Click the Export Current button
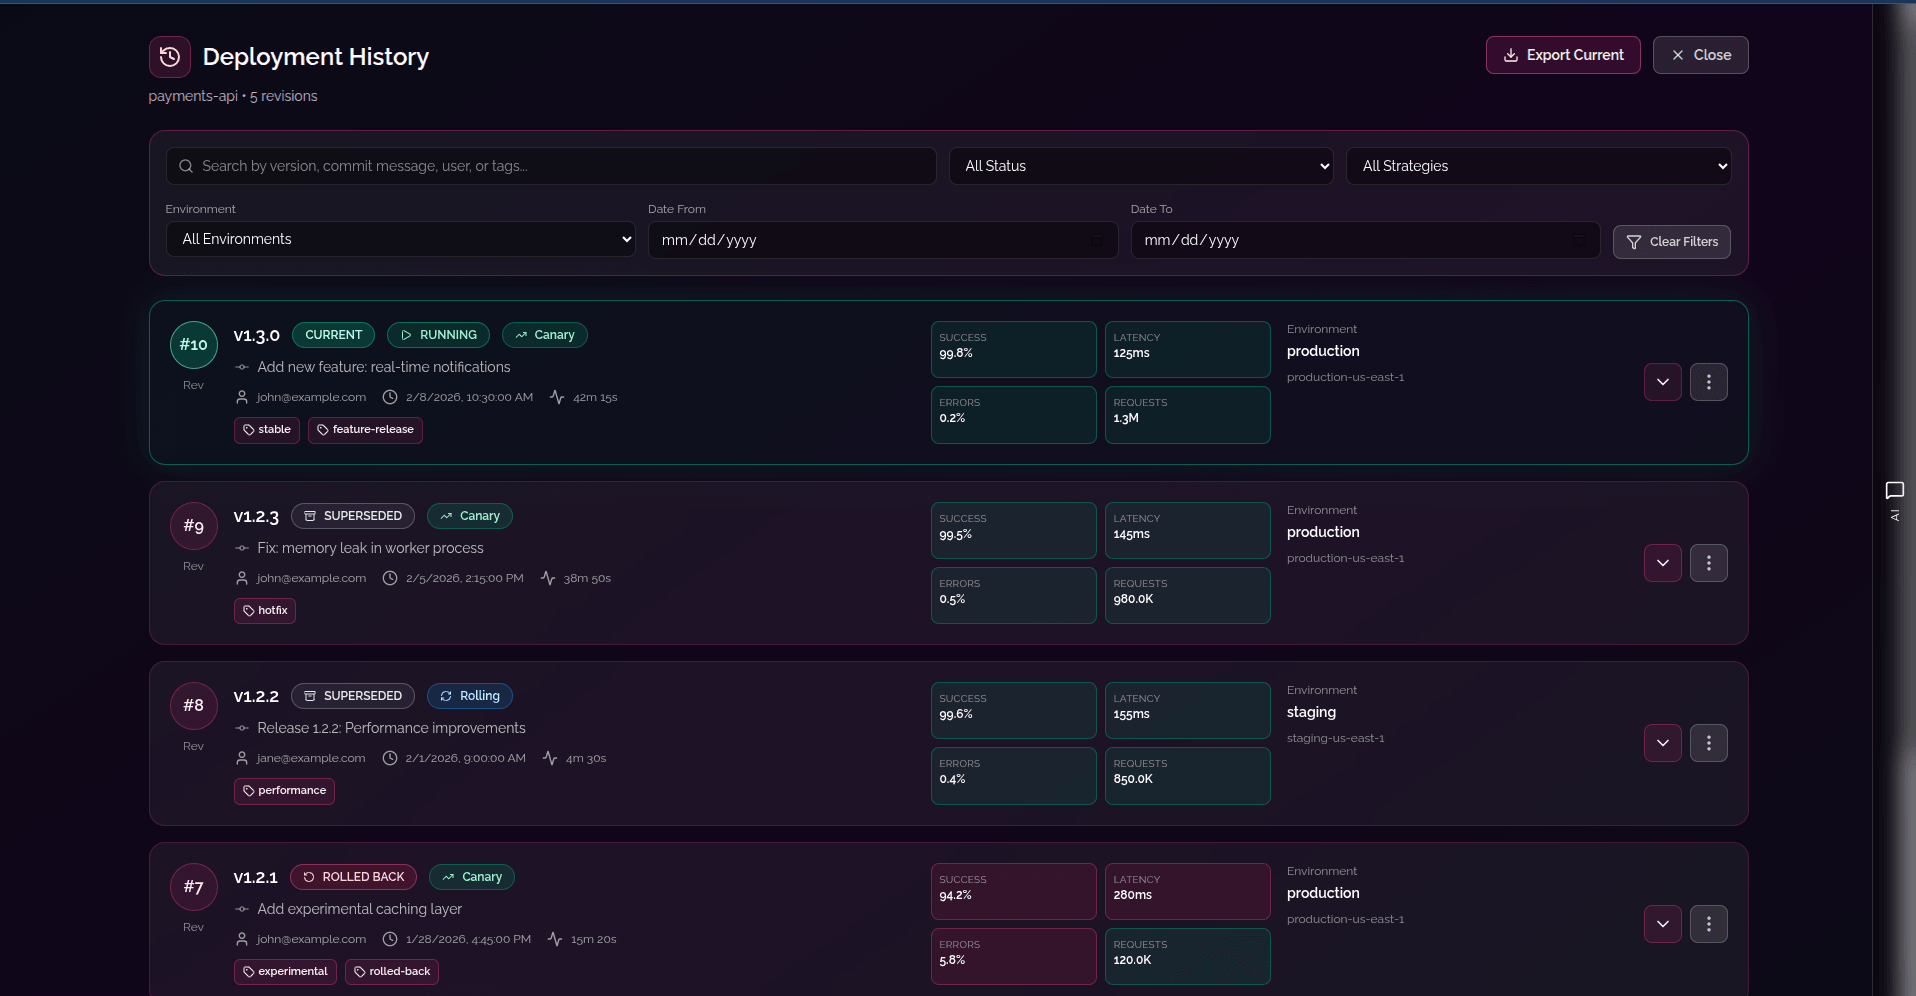1916x996 pixels. 1563,55
